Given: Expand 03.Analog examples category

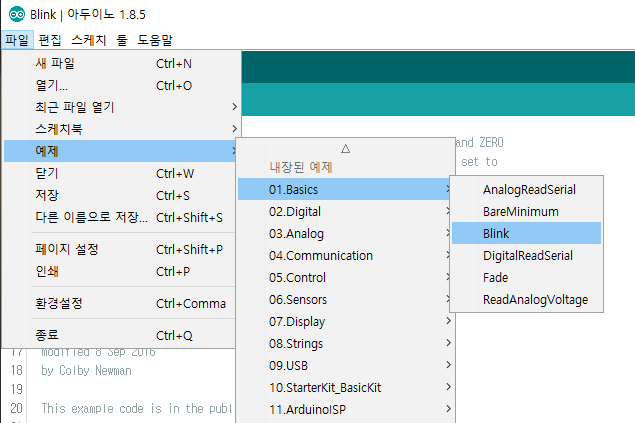Looking at the screenshot, I should 345,234.
